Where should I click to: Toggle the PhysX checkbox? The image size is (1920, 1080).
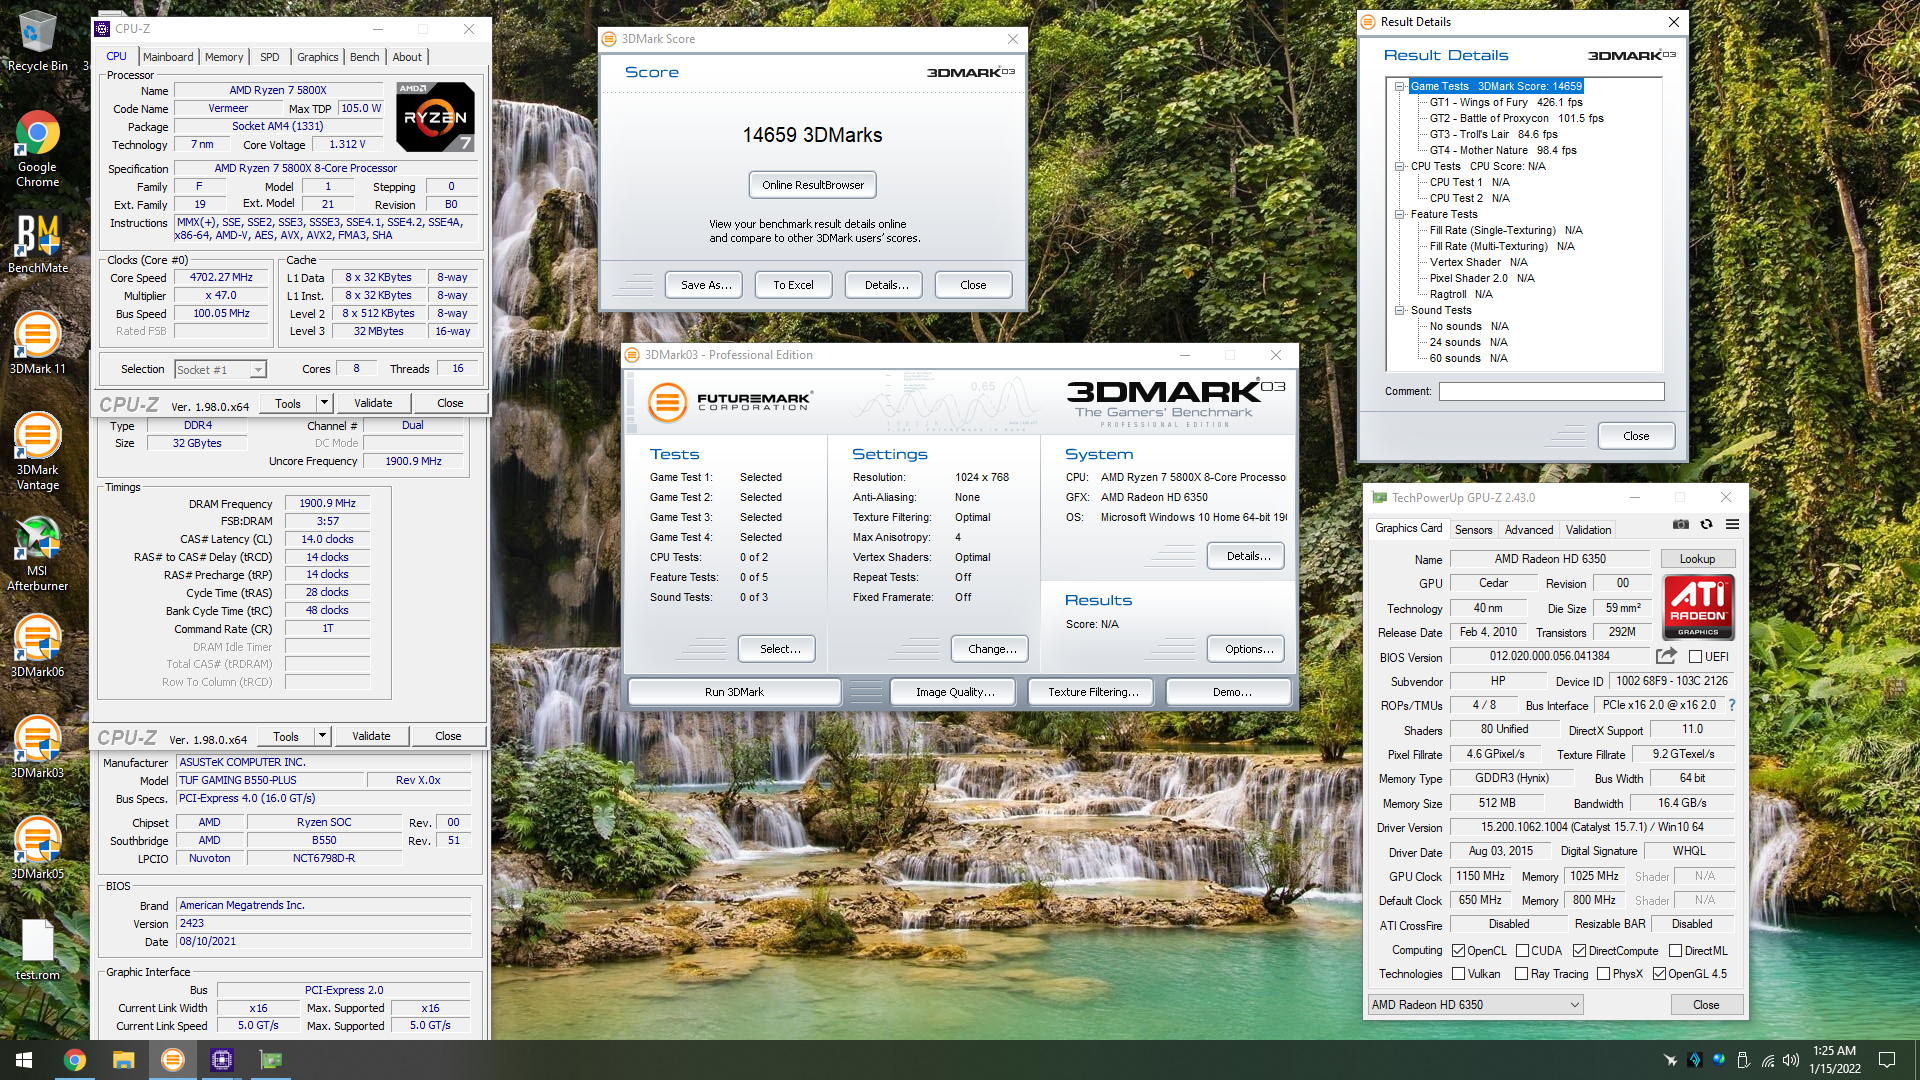(1603, 973)
